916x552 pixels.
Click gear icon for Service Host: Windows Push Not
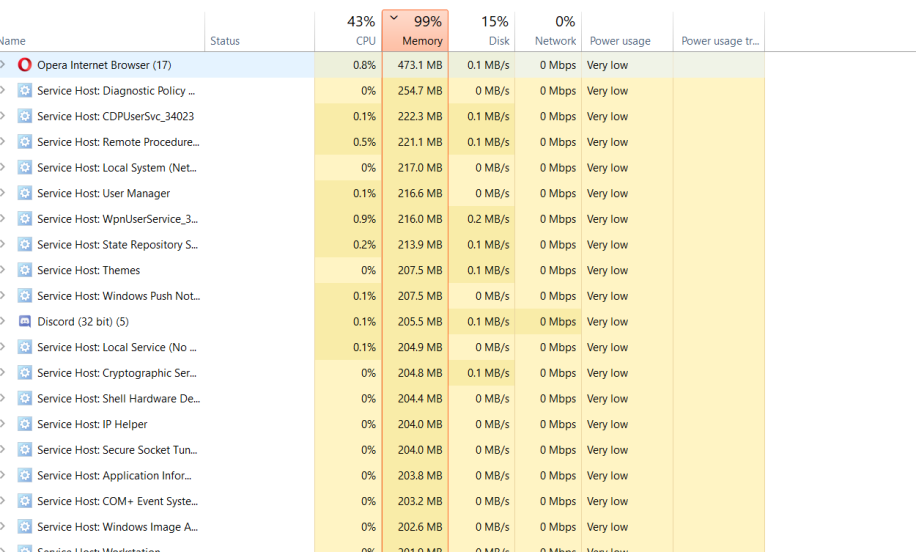pos(25,296)
